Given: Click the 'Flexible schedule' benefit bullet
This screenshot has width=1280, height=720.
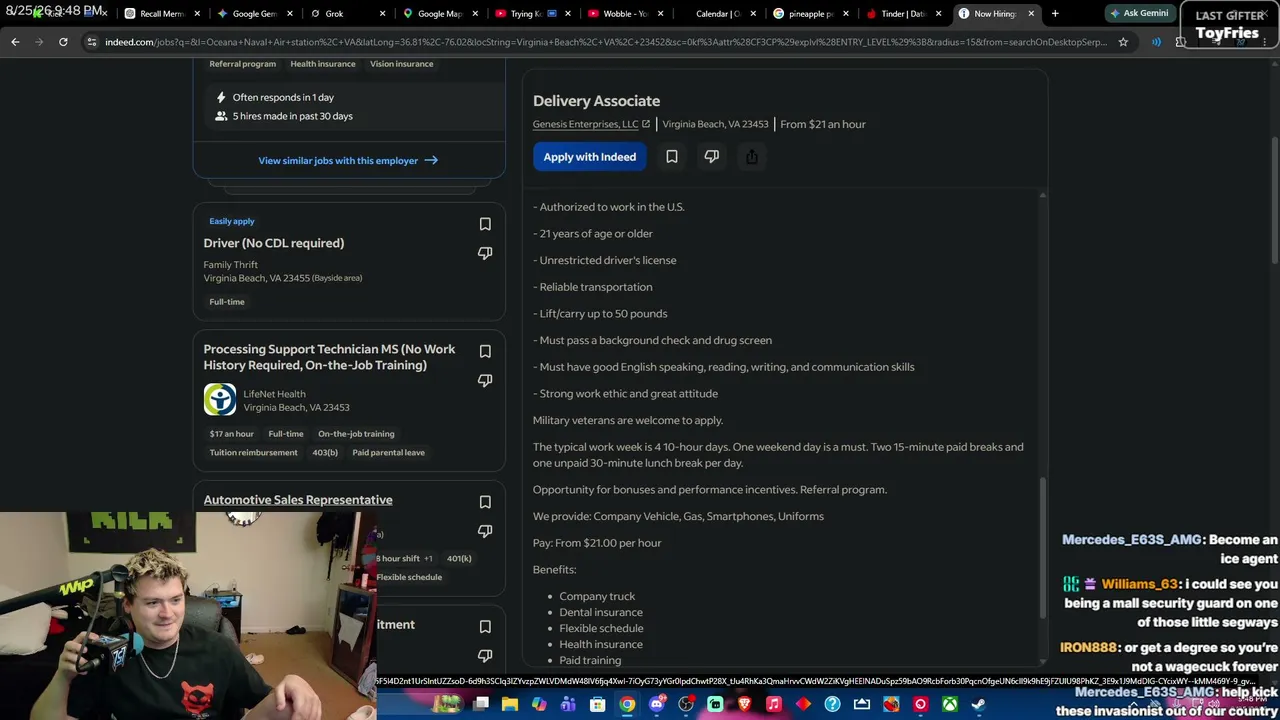Looking at the screenshot, I should point(601,628).
